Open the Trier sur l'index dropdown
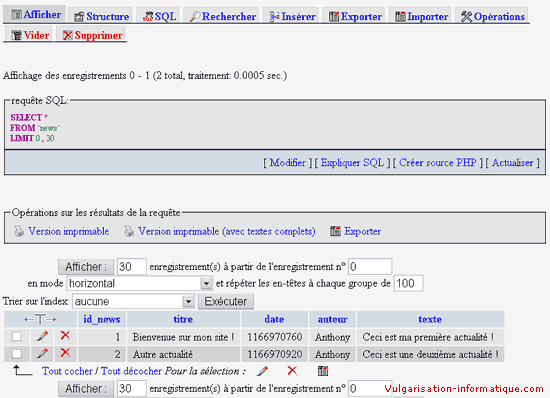550x398 pixels. 134,301
